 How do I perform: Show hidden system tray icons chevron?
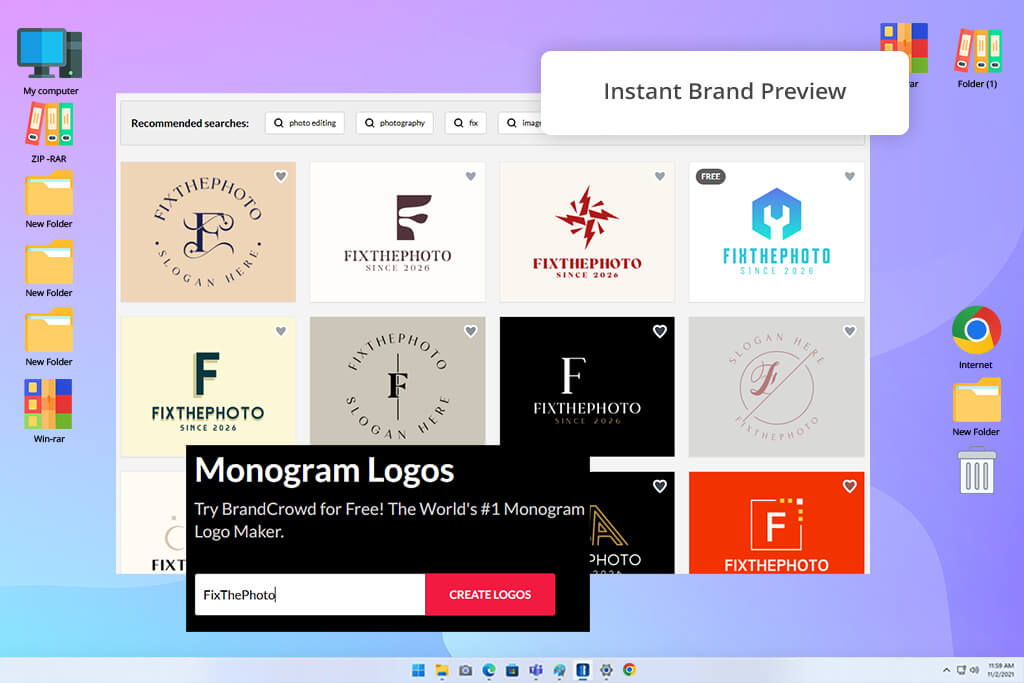click(946, 670)
